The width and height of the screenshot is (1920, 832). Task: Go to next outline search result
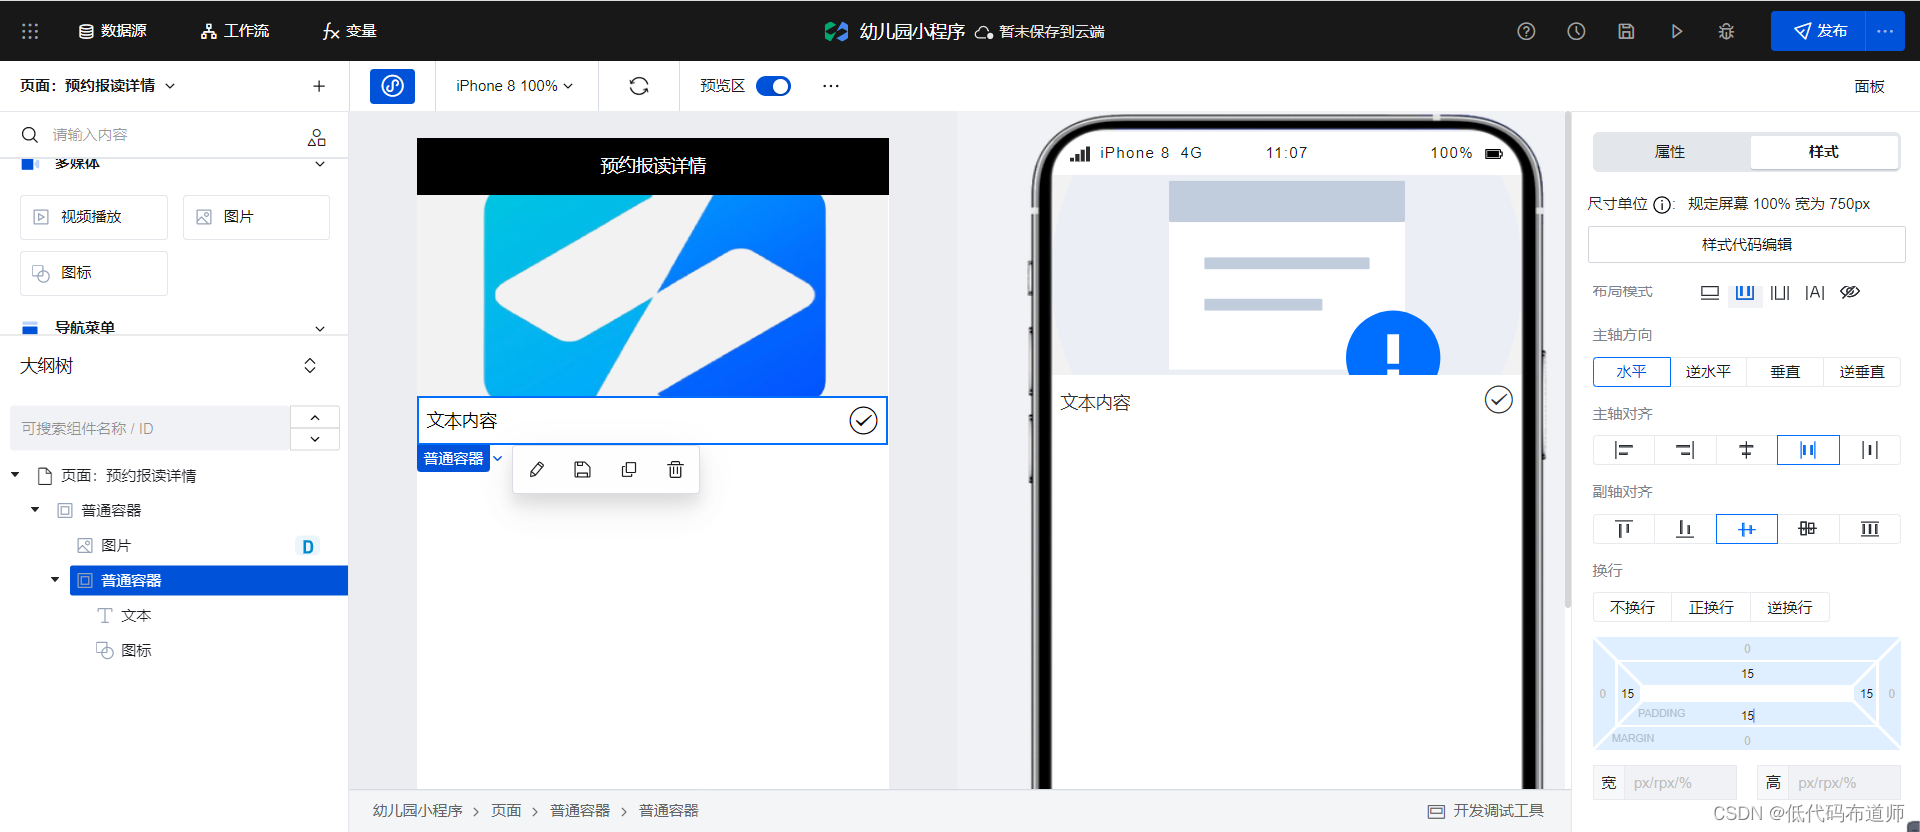click(315, 439)
